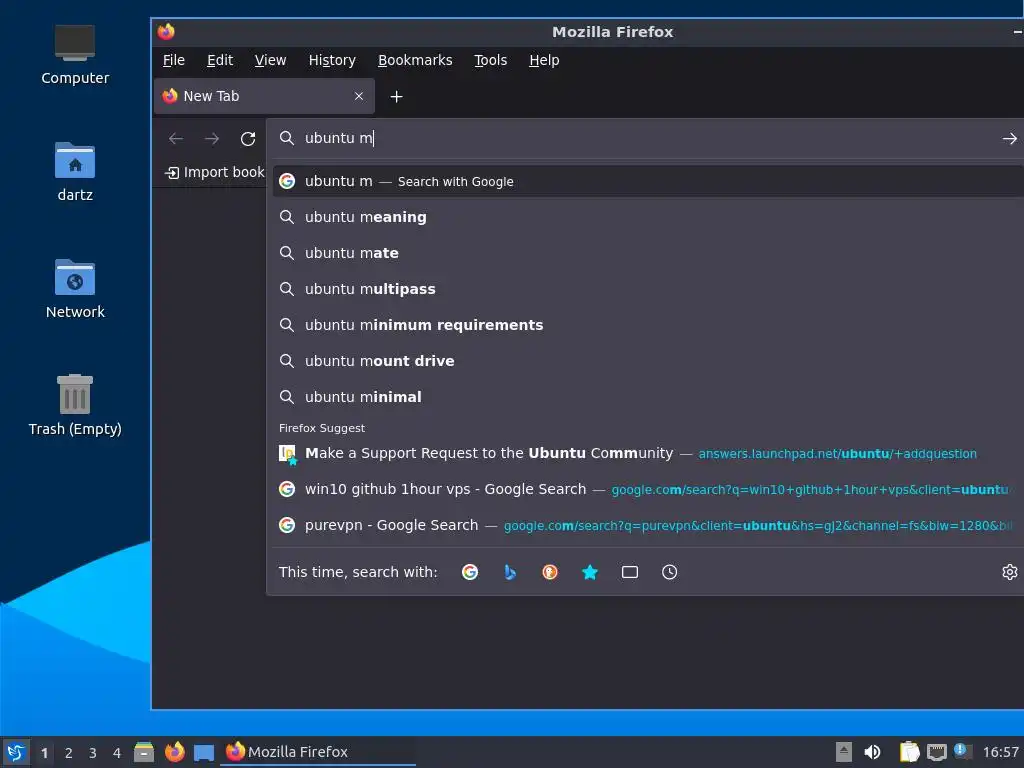
Task: Reload the page with the refresh icon
Action: coord(248,138)
